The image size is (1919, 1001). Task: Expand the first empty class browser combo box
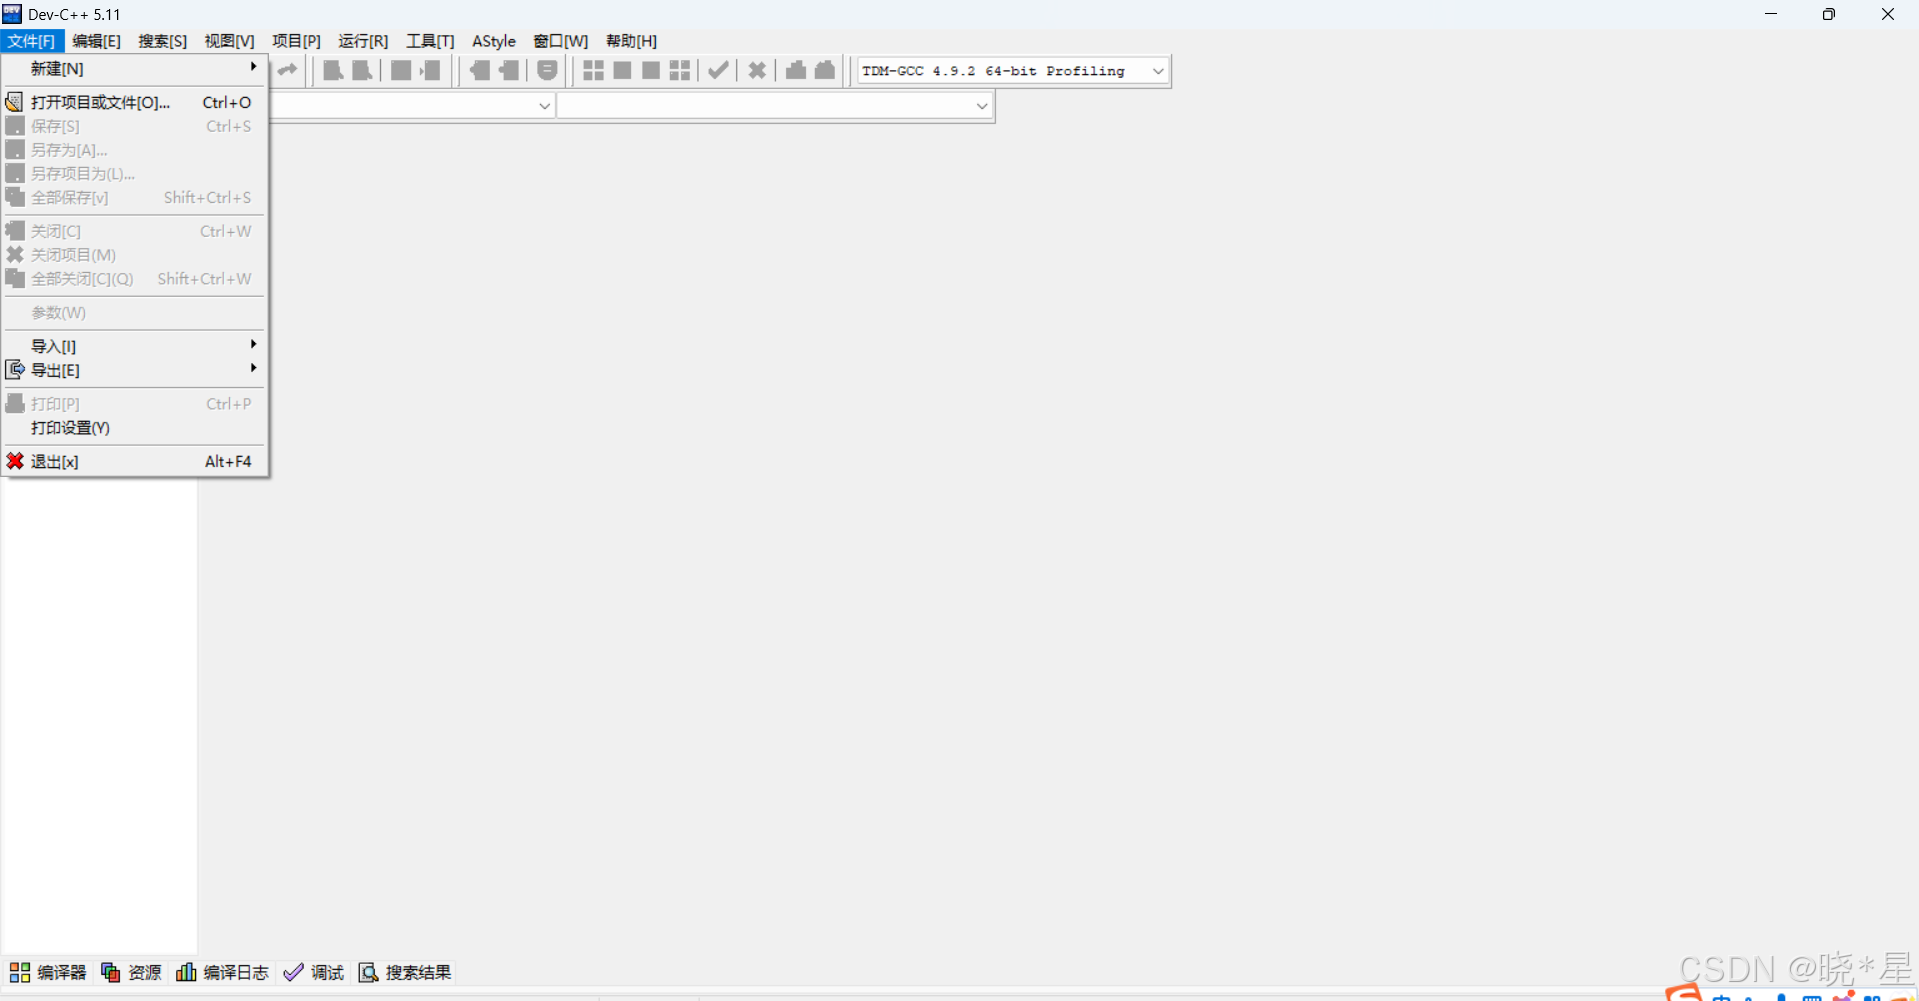click(544, 105)
